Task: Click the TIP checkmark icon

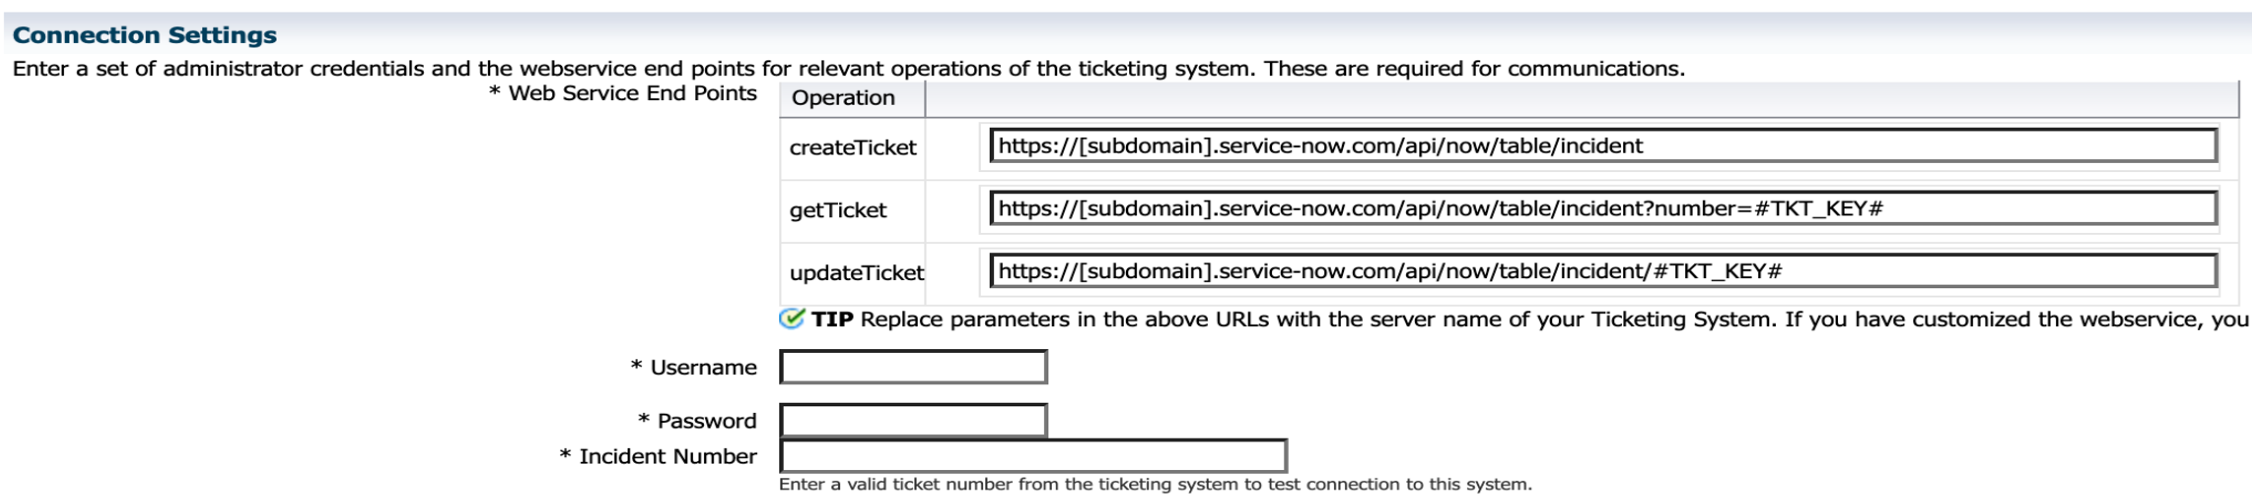Action: coord(791,319)
